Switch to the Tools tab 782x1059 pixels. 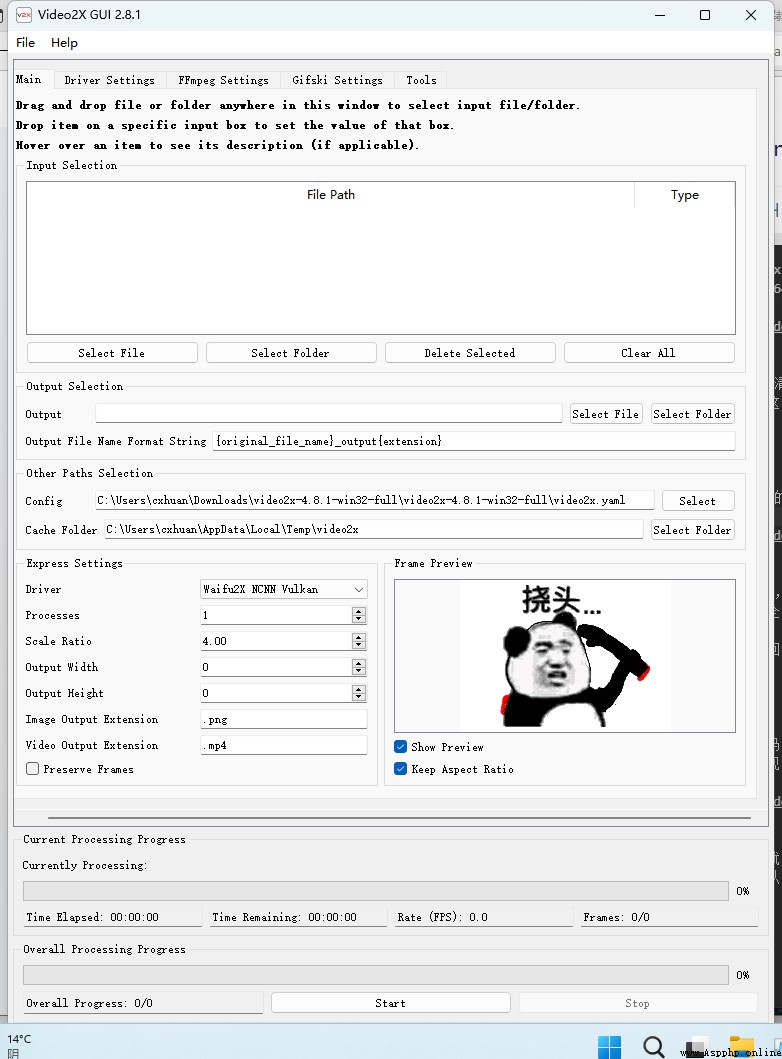coord(421,80)
